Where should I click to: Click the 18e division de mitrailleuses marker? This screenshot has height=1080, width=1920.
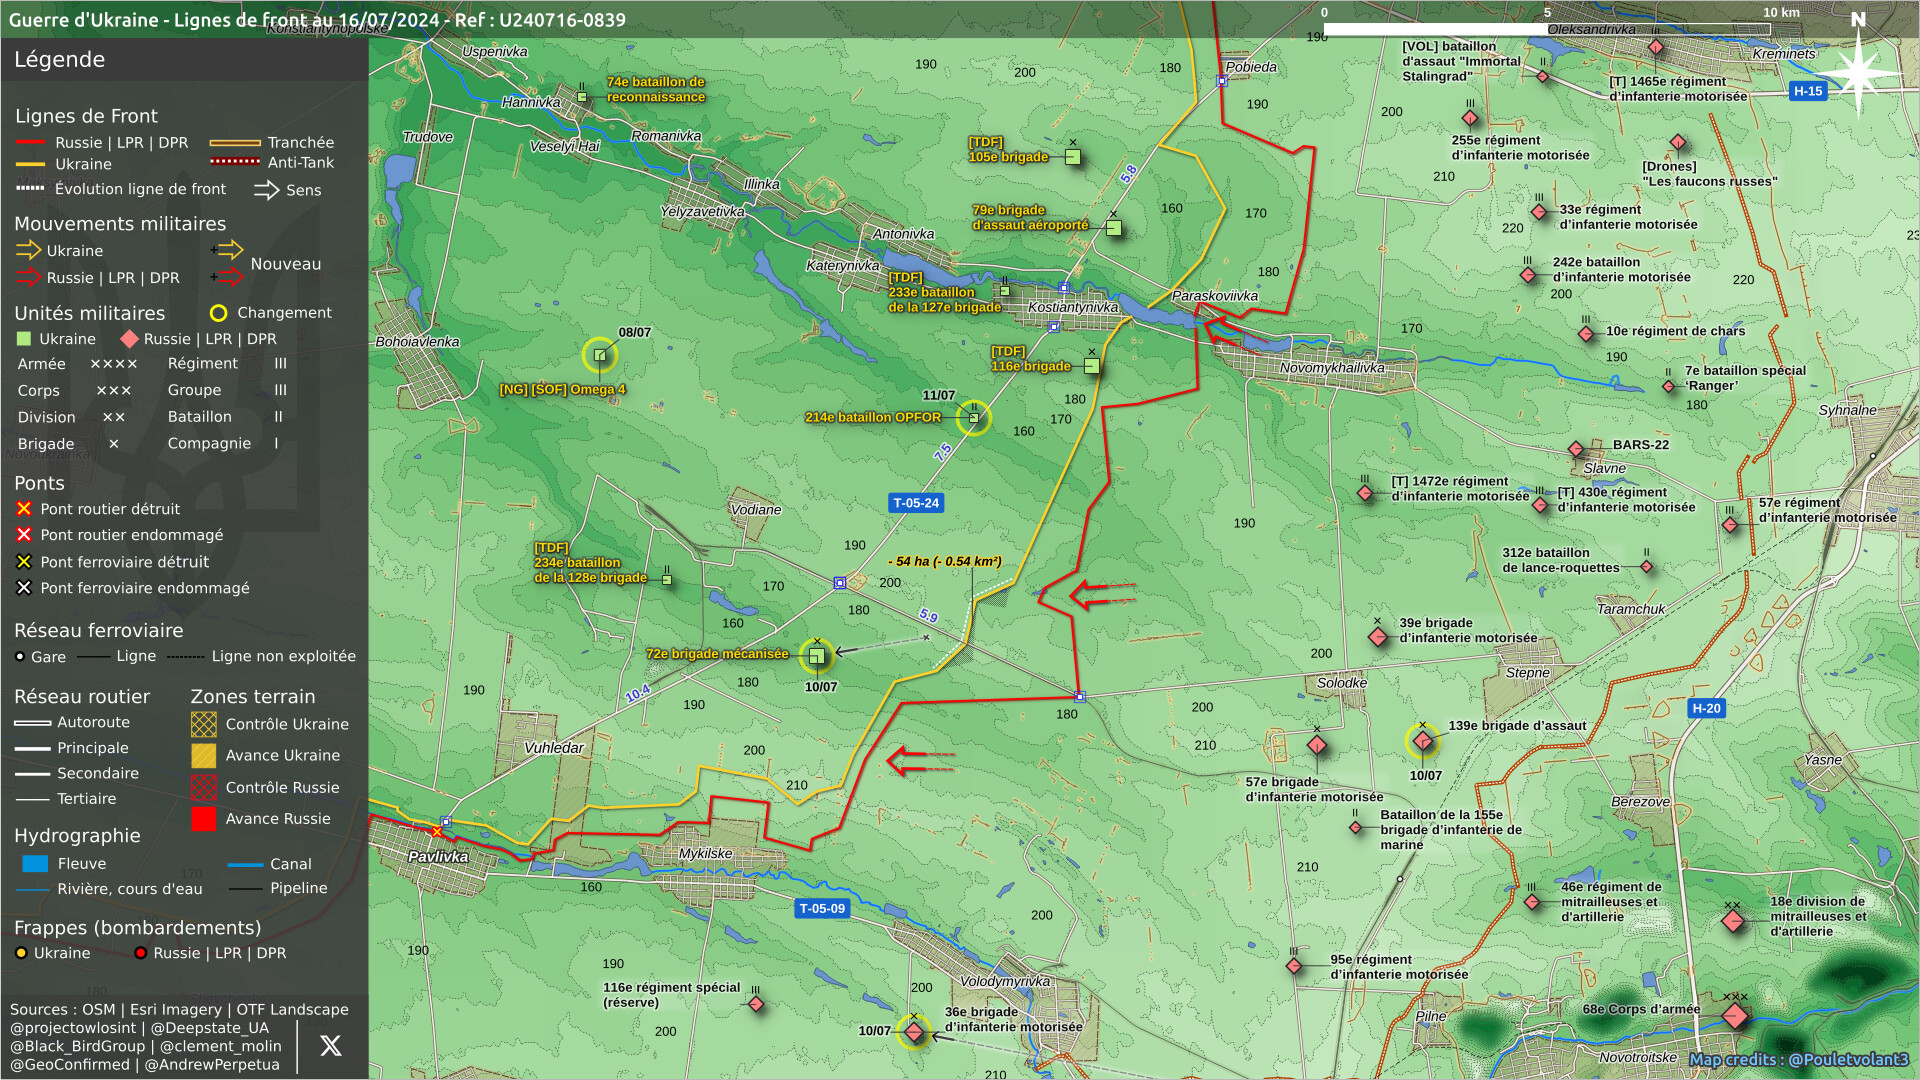[x=1733, y=921]
